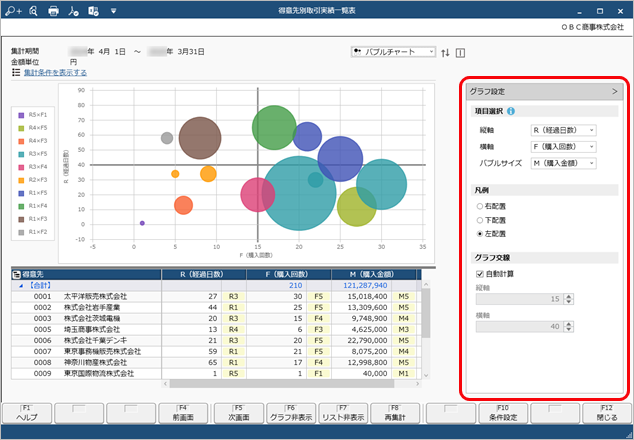Click the green bubble in the chart
The width and height of the screenshot is (634, 440).
274,127
